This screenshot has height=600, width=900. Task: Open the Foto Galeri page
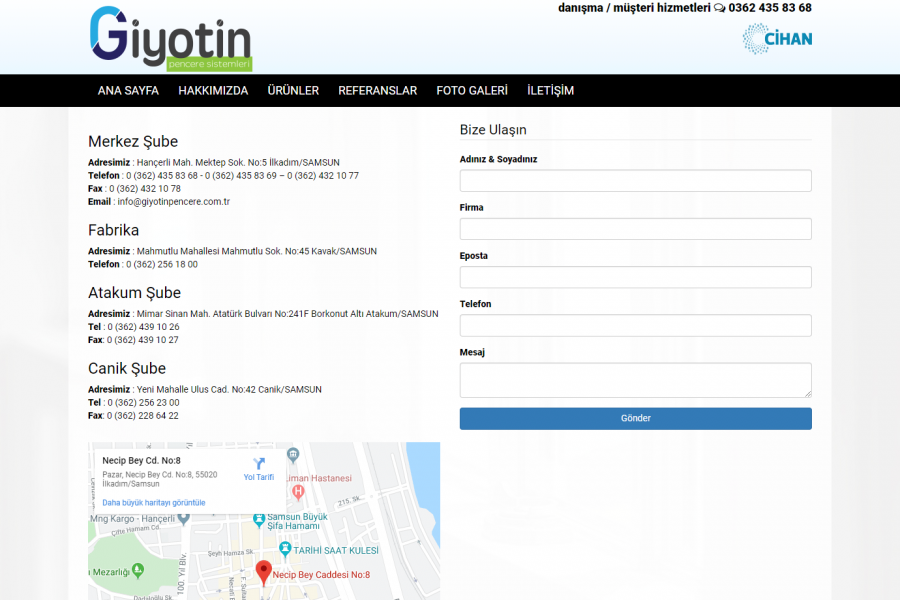click(x=472, y=90)
